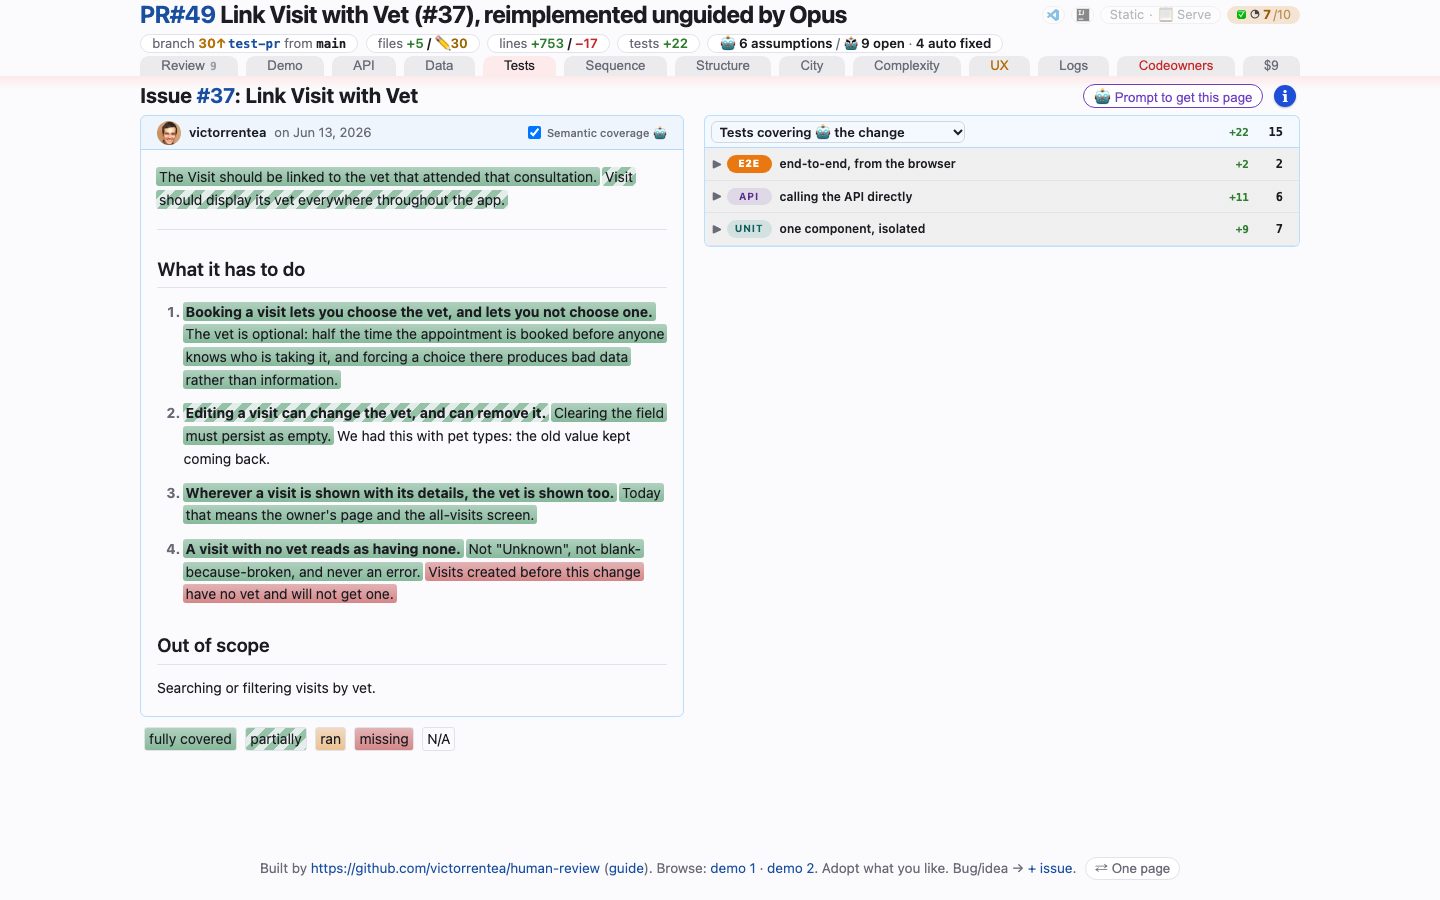Screen dimensions: 1440x900
Task: Open the Demo tab
Action: [285, 66]
